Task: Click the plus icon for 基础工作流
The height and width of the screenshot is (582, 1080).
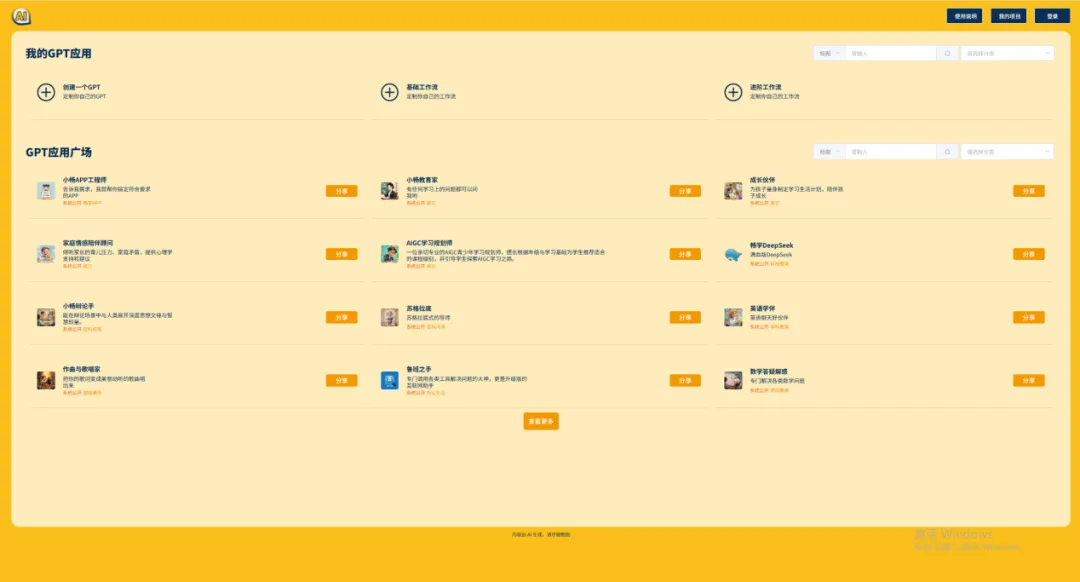Action: (389, 92)
